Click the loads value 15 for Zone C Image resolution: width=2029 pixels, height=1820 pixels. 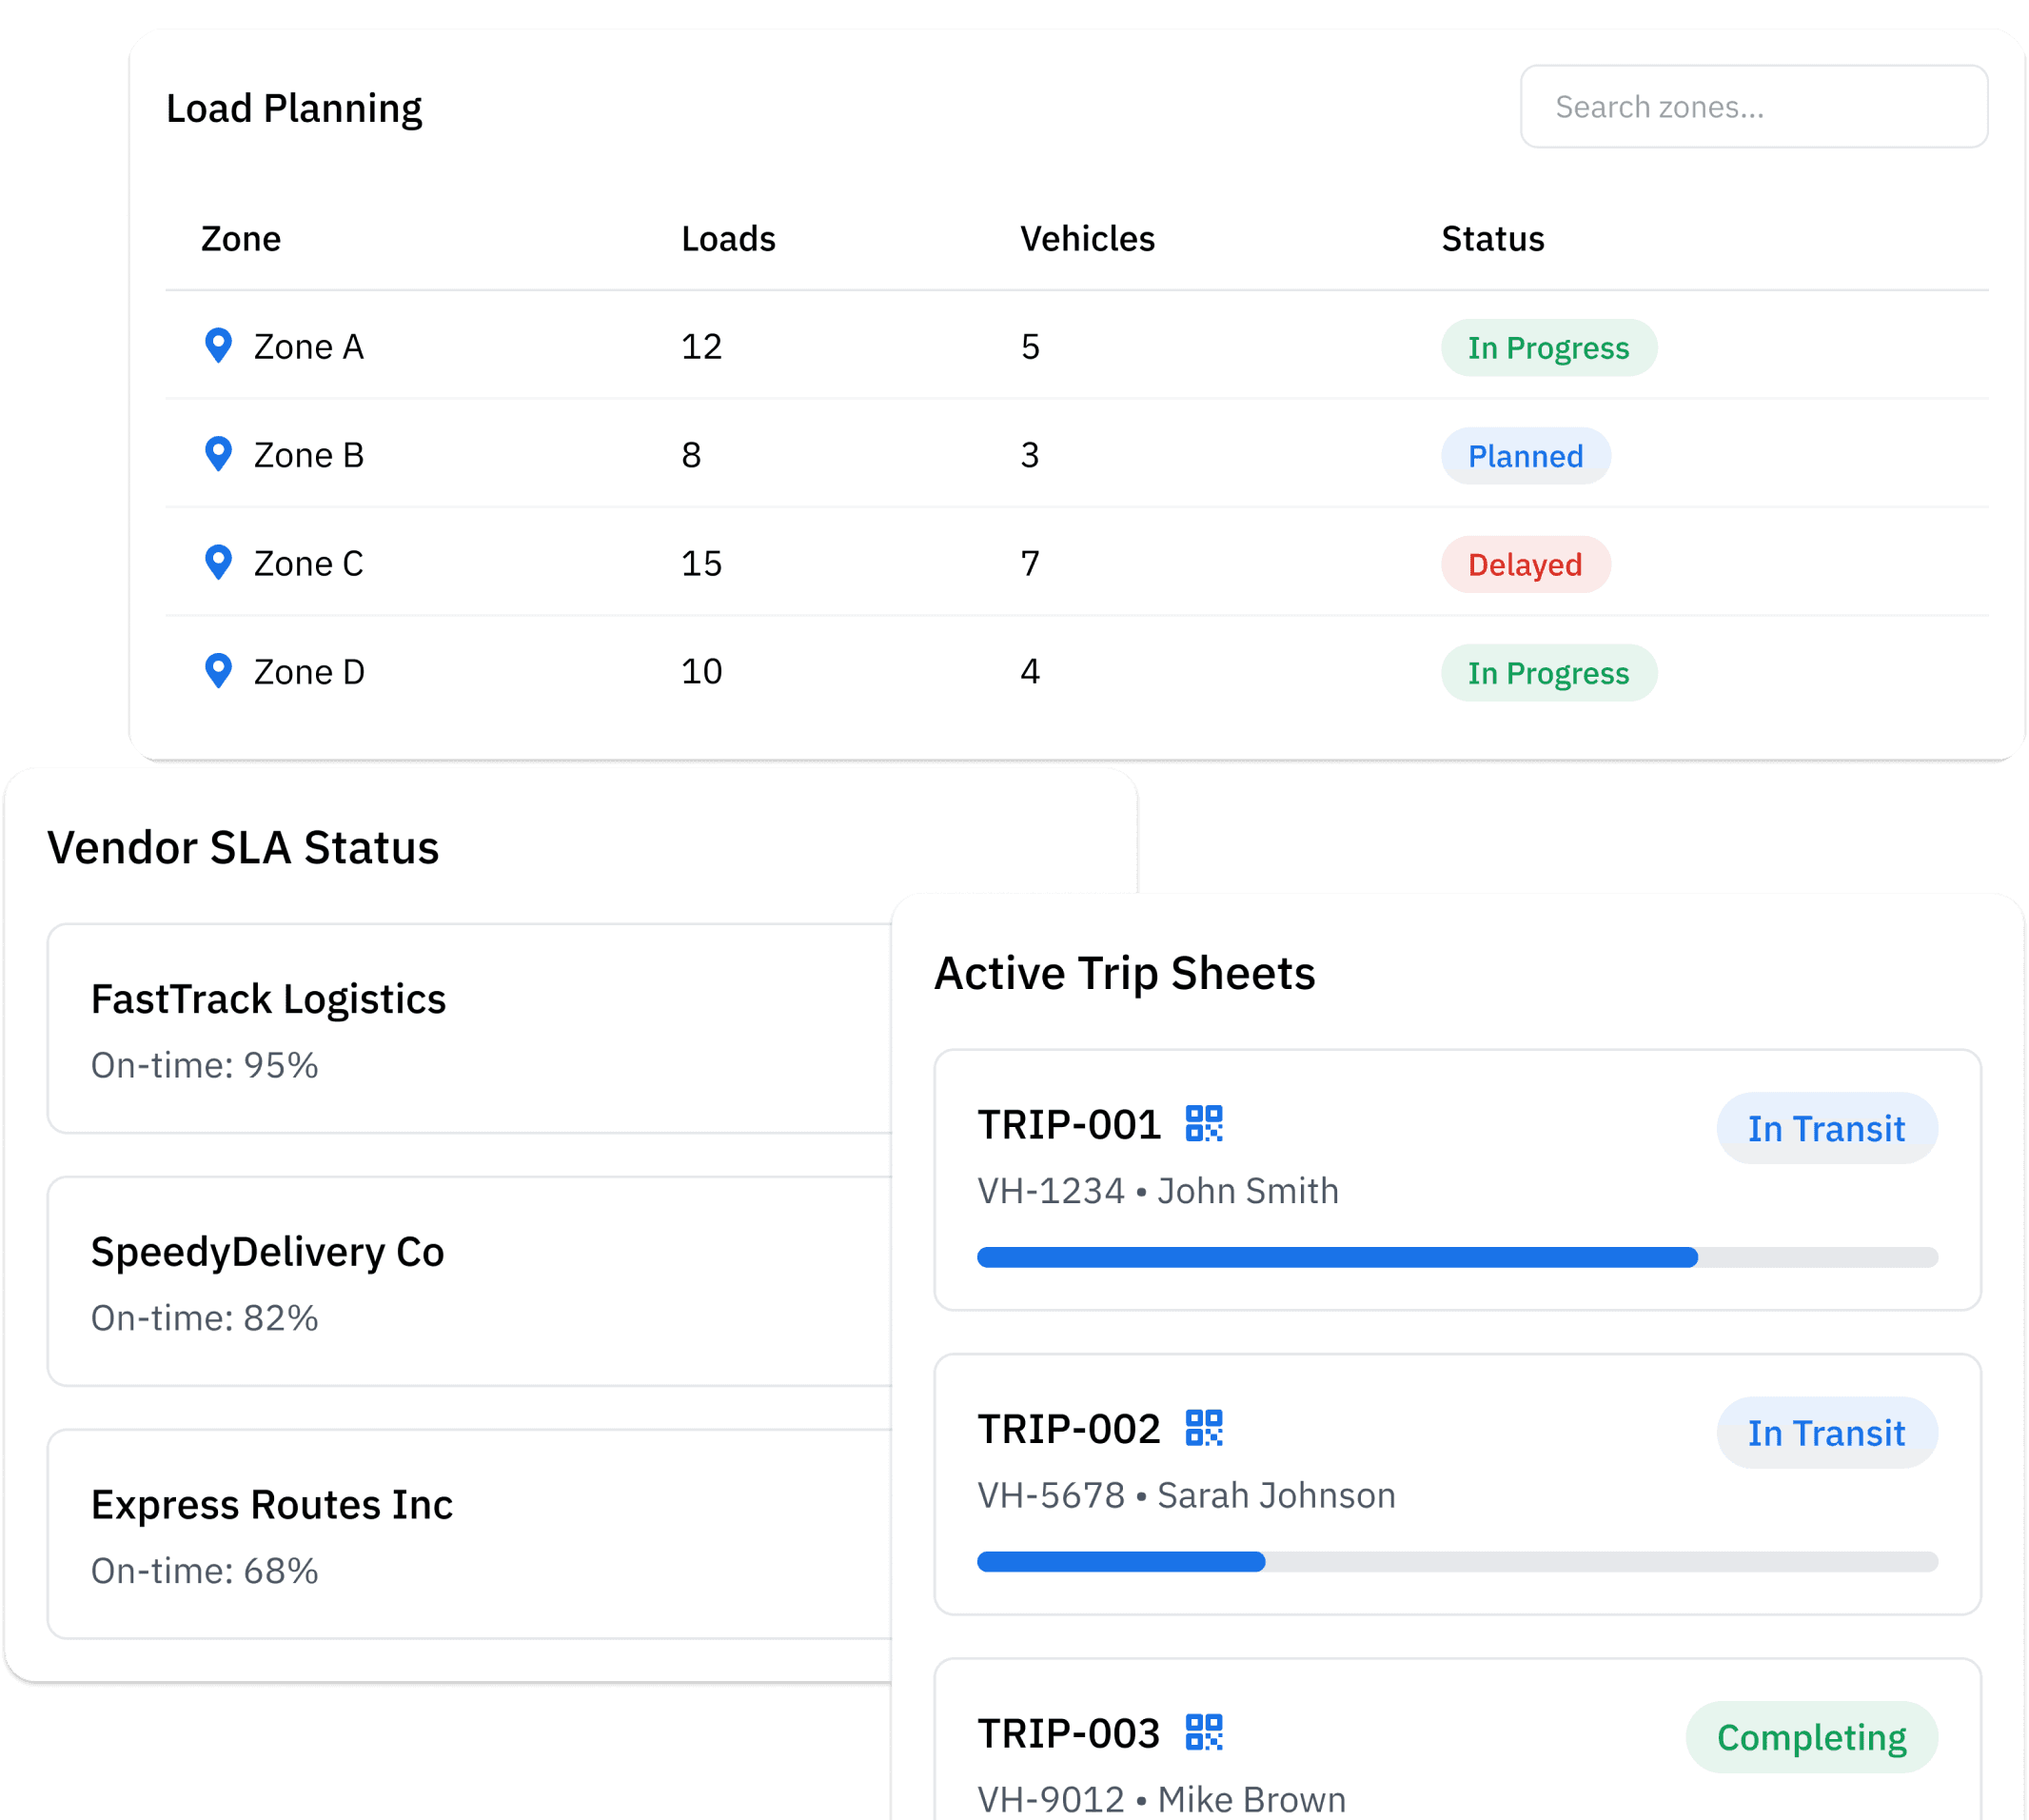701,564
